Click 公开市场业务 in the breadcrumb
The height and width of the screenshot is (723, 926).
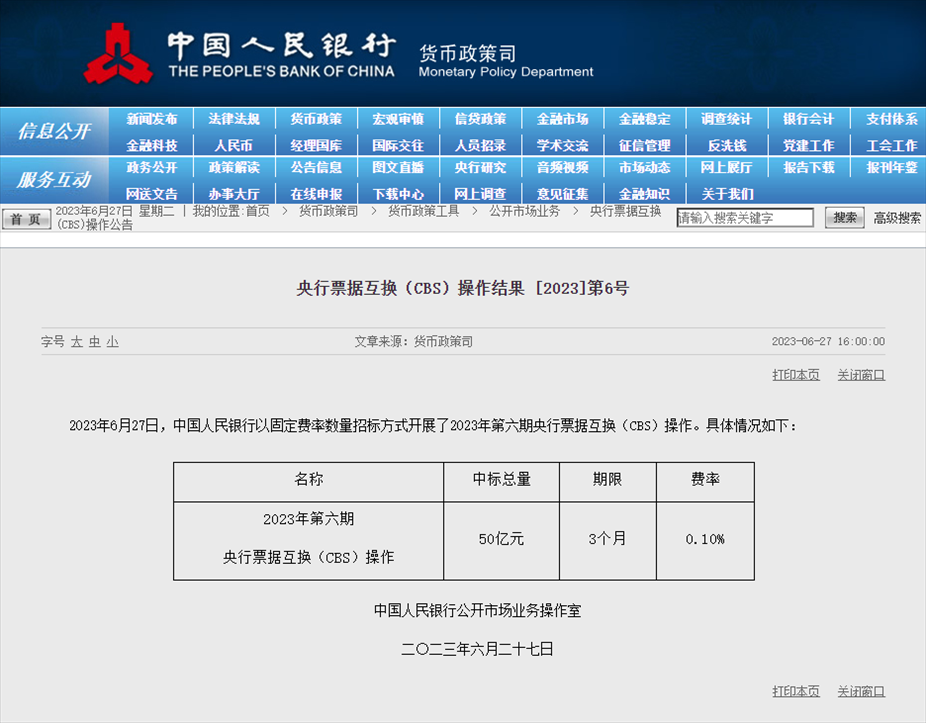[524, 211]
